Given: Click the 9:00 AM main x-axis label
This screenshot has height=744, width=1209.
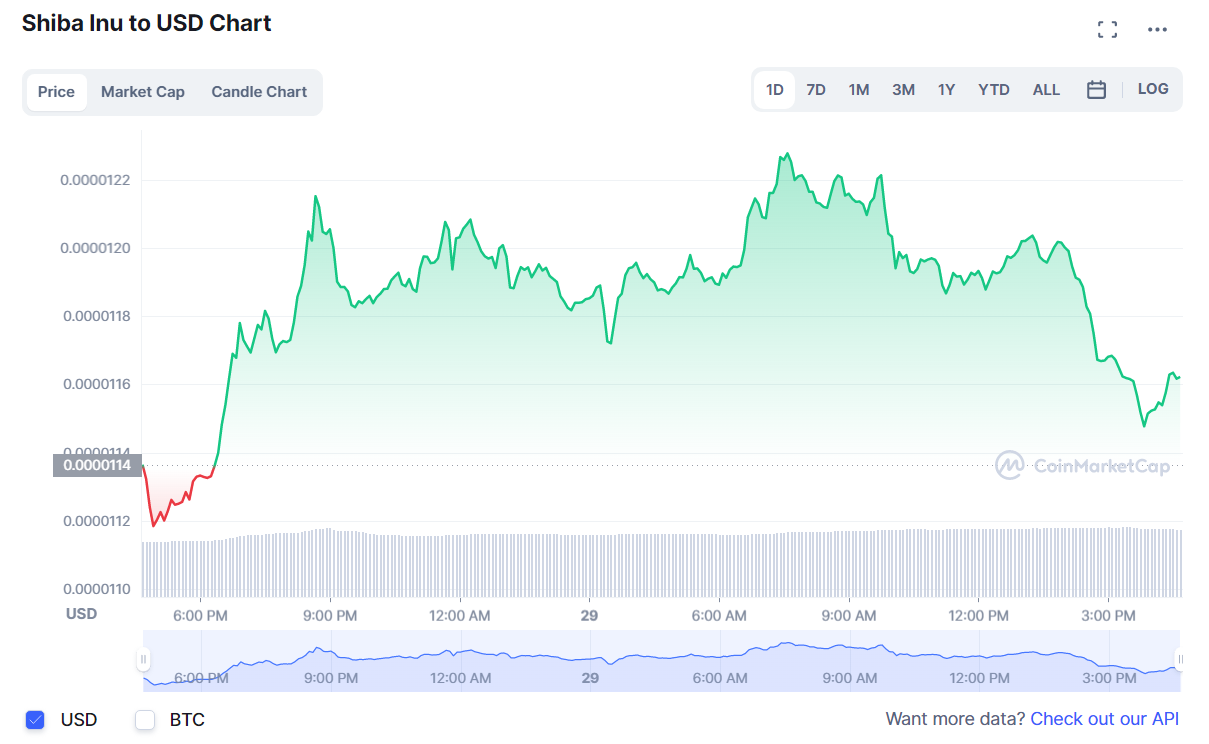Looking at the screenshot, I should pyautogui.click(x=849, y=615).
